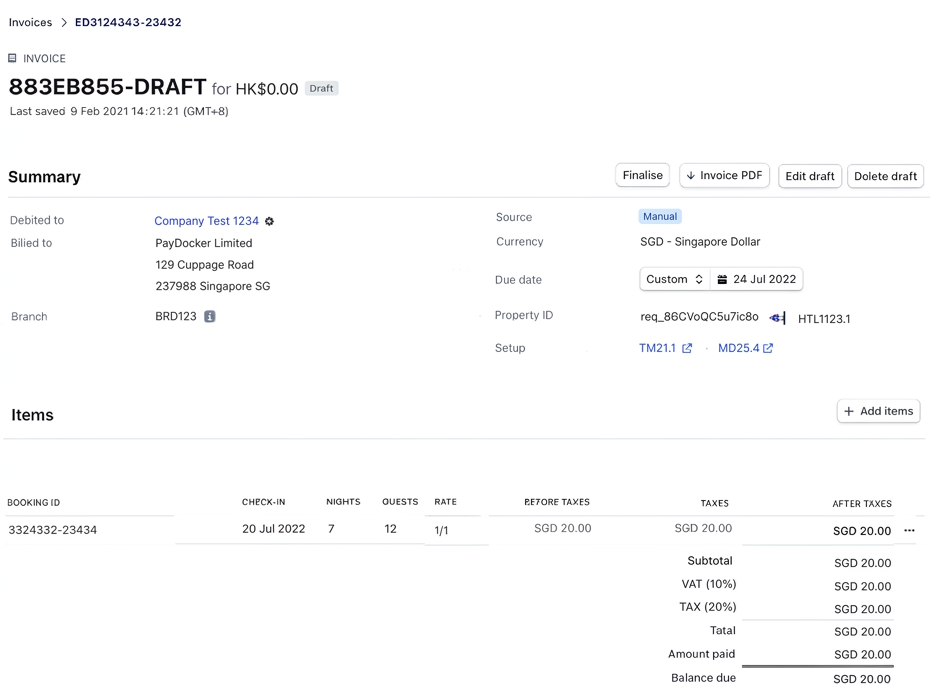
Task: Open the external link icon beside MD25.4
Action: pos(768,348)
